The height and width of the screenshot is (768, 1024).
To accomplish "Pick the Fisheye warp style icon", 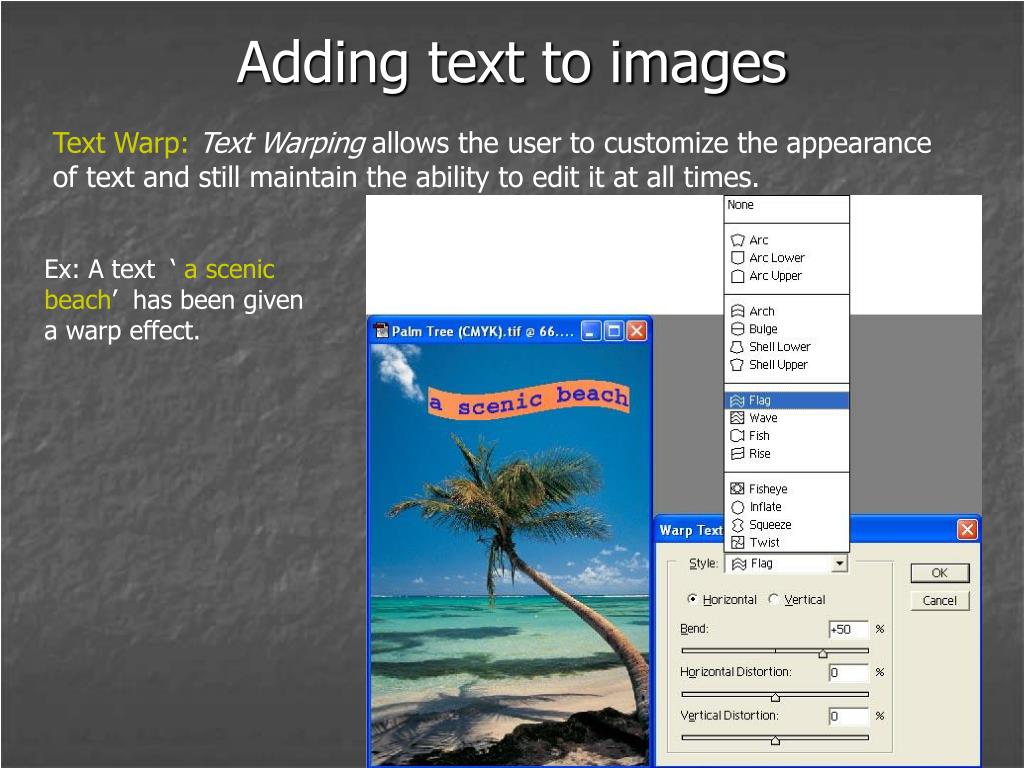I will (x=738, y=489).
